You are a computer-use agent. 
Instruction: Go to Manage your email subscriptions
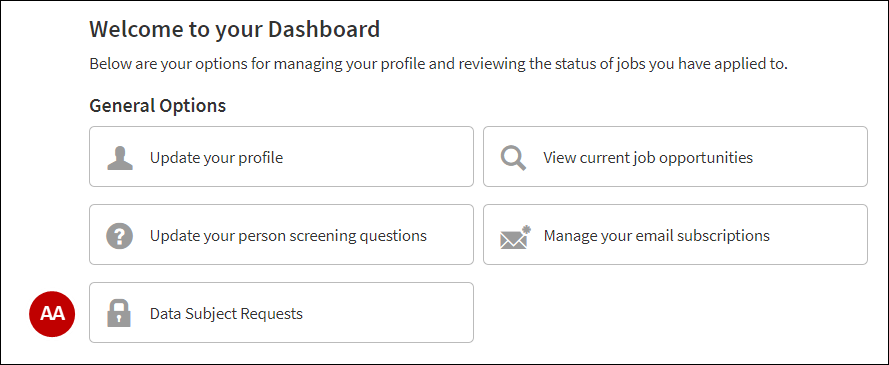(x=657, y=235)
